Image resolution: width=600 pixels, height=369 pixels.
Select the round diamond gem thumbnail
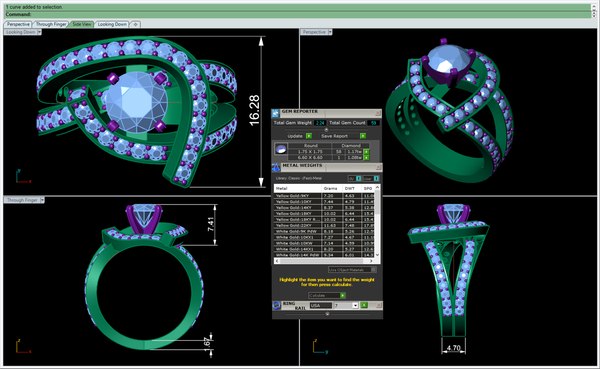coord(281,149)
